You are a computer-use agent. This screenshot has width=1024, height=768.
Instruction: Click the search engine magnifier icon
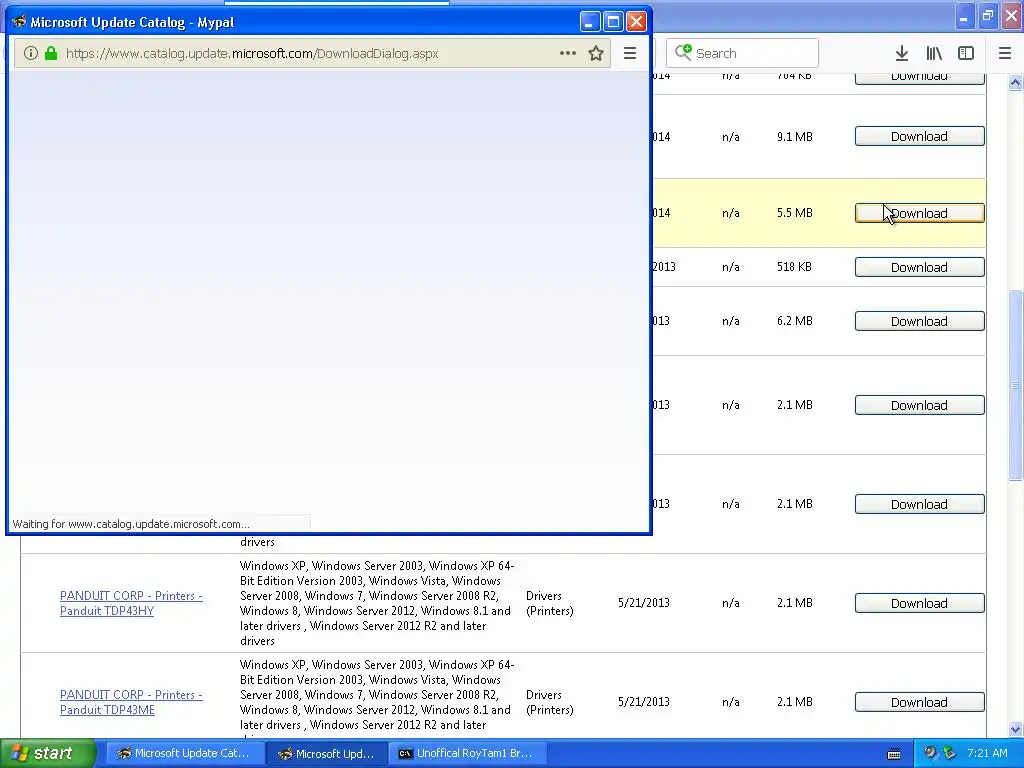[x=682, y=53]
